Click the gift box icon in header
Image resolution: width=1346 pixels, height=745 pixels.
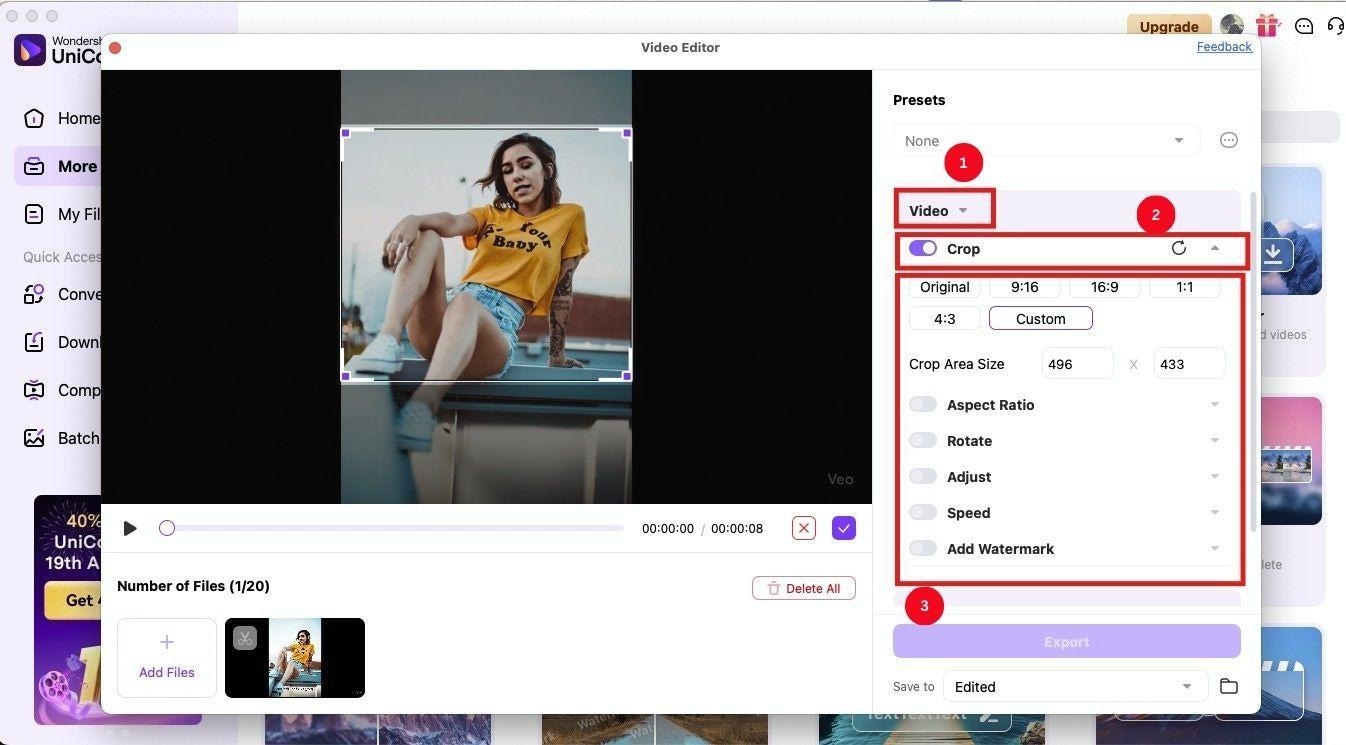1268,26
